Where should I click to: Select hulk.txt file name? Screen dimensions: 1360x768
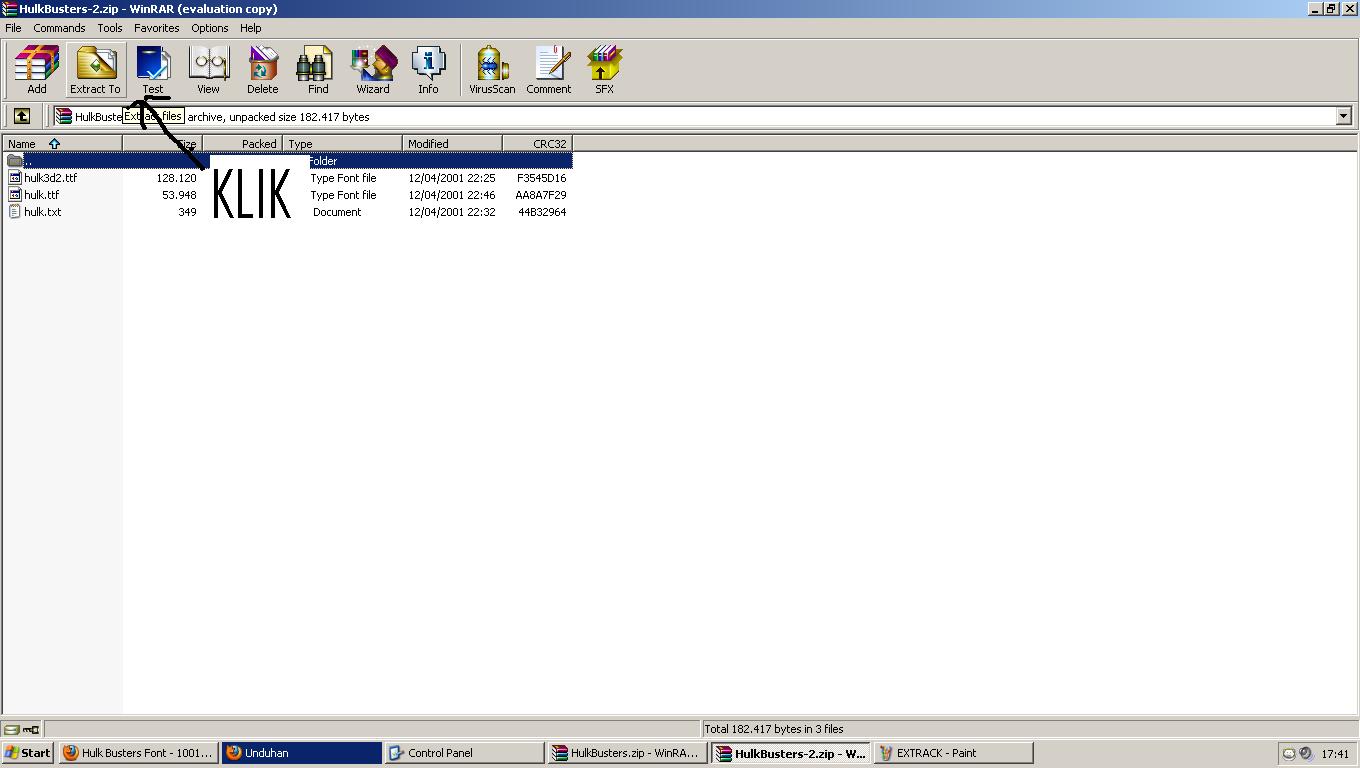pyautogui.click(x=43, y=212)
